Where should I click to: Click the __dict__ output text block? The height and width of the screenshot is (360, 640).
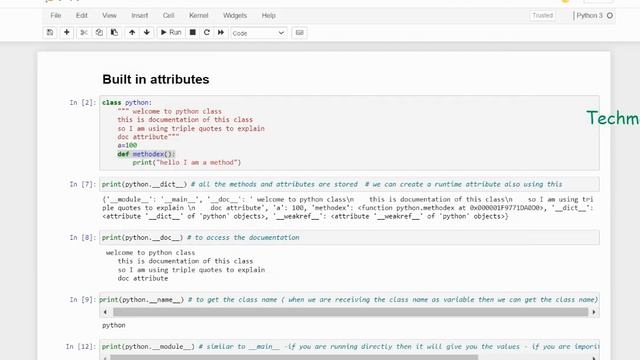348,208
